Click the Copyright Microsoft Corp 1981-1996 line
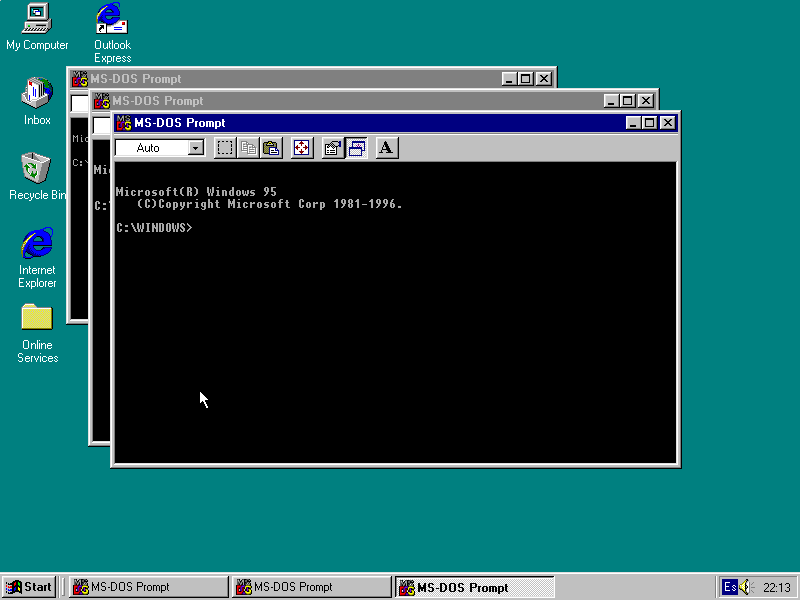Viewport: 800px width, 600px height. coord(269,204)
